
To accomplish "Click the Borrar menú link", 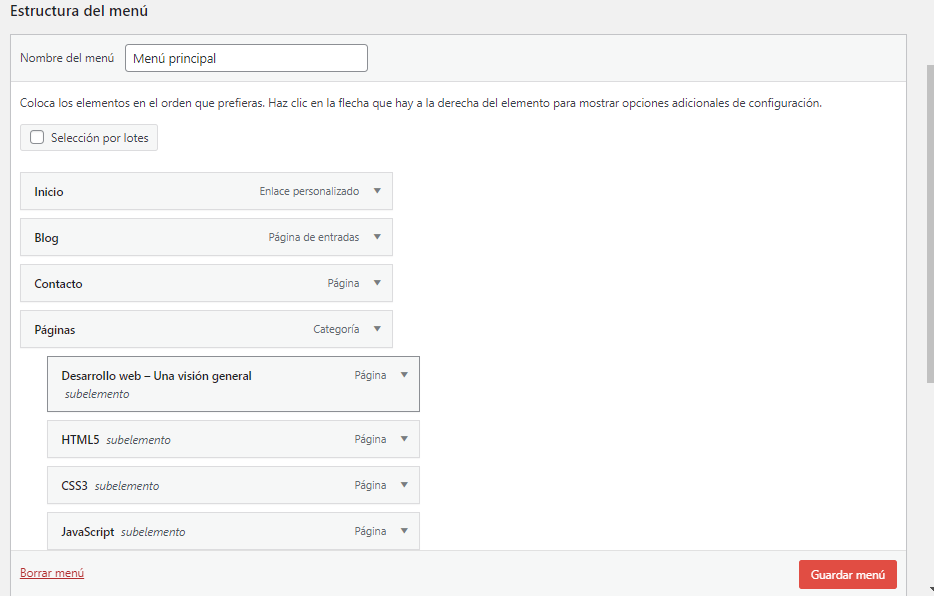I will point(52,573).
